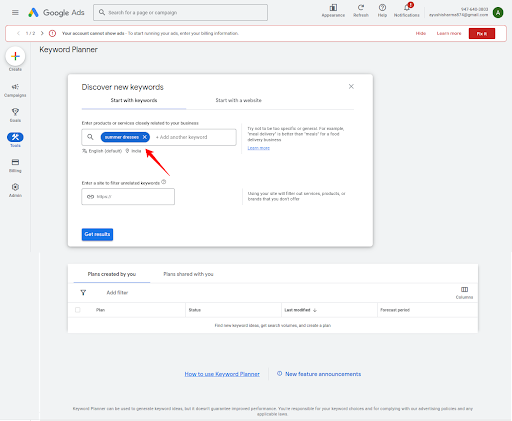Open Plans created by you tab
The width and height of the screenshot is (512, 421).
click(x=112, y=274)
